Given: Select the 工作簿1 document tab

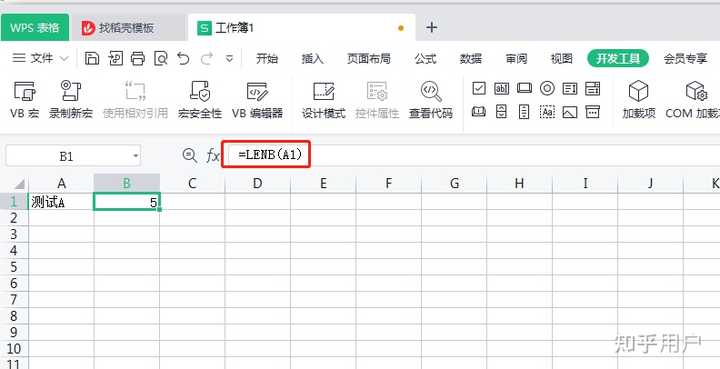Looking at the screenshot, I should tap(301, 28).
